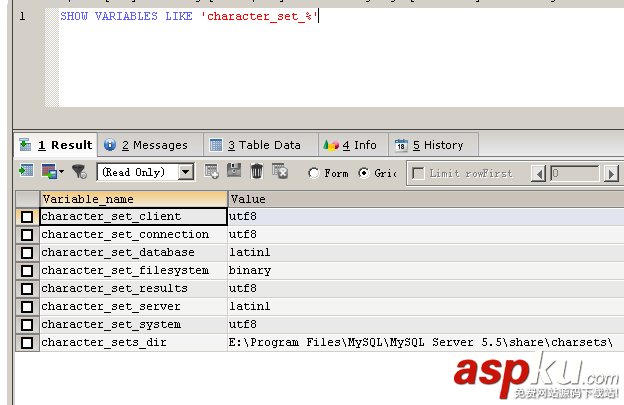Click the utf8 value of character_set_client
Image resolution: width=624 pixels, height=405 pixels.
(x=243, y=216)
